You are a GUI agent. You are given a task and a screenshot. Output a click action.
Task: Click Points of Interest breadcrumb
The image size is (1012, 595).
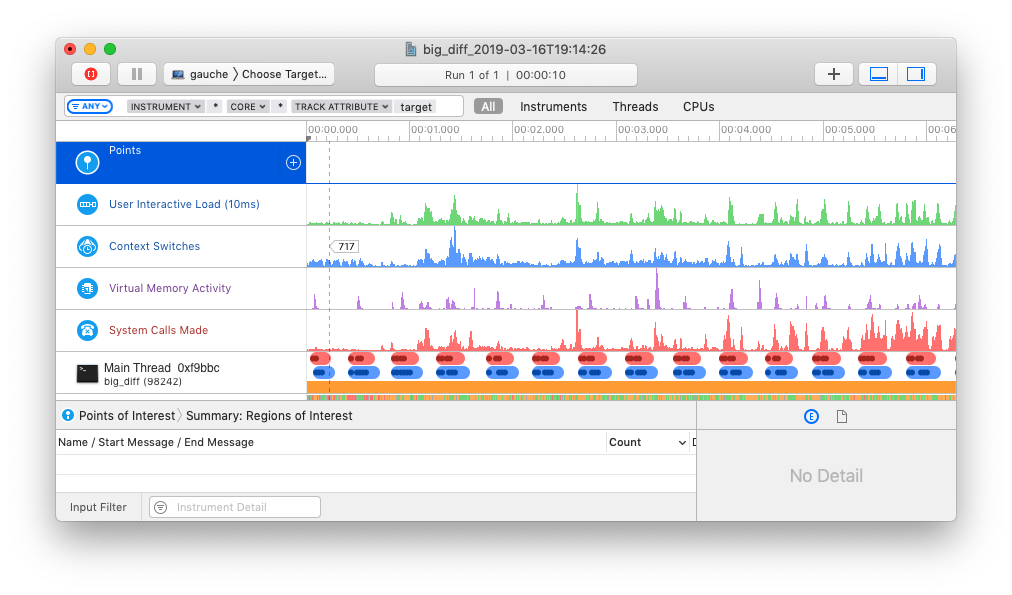126,416
